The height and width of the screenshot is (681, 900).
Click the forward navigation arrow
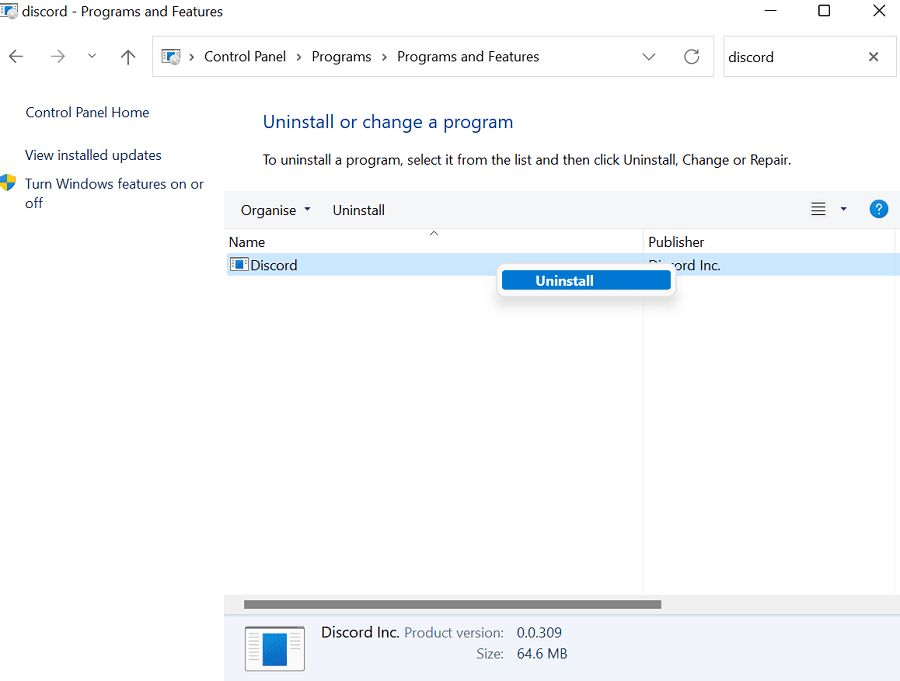click(57, 57)
